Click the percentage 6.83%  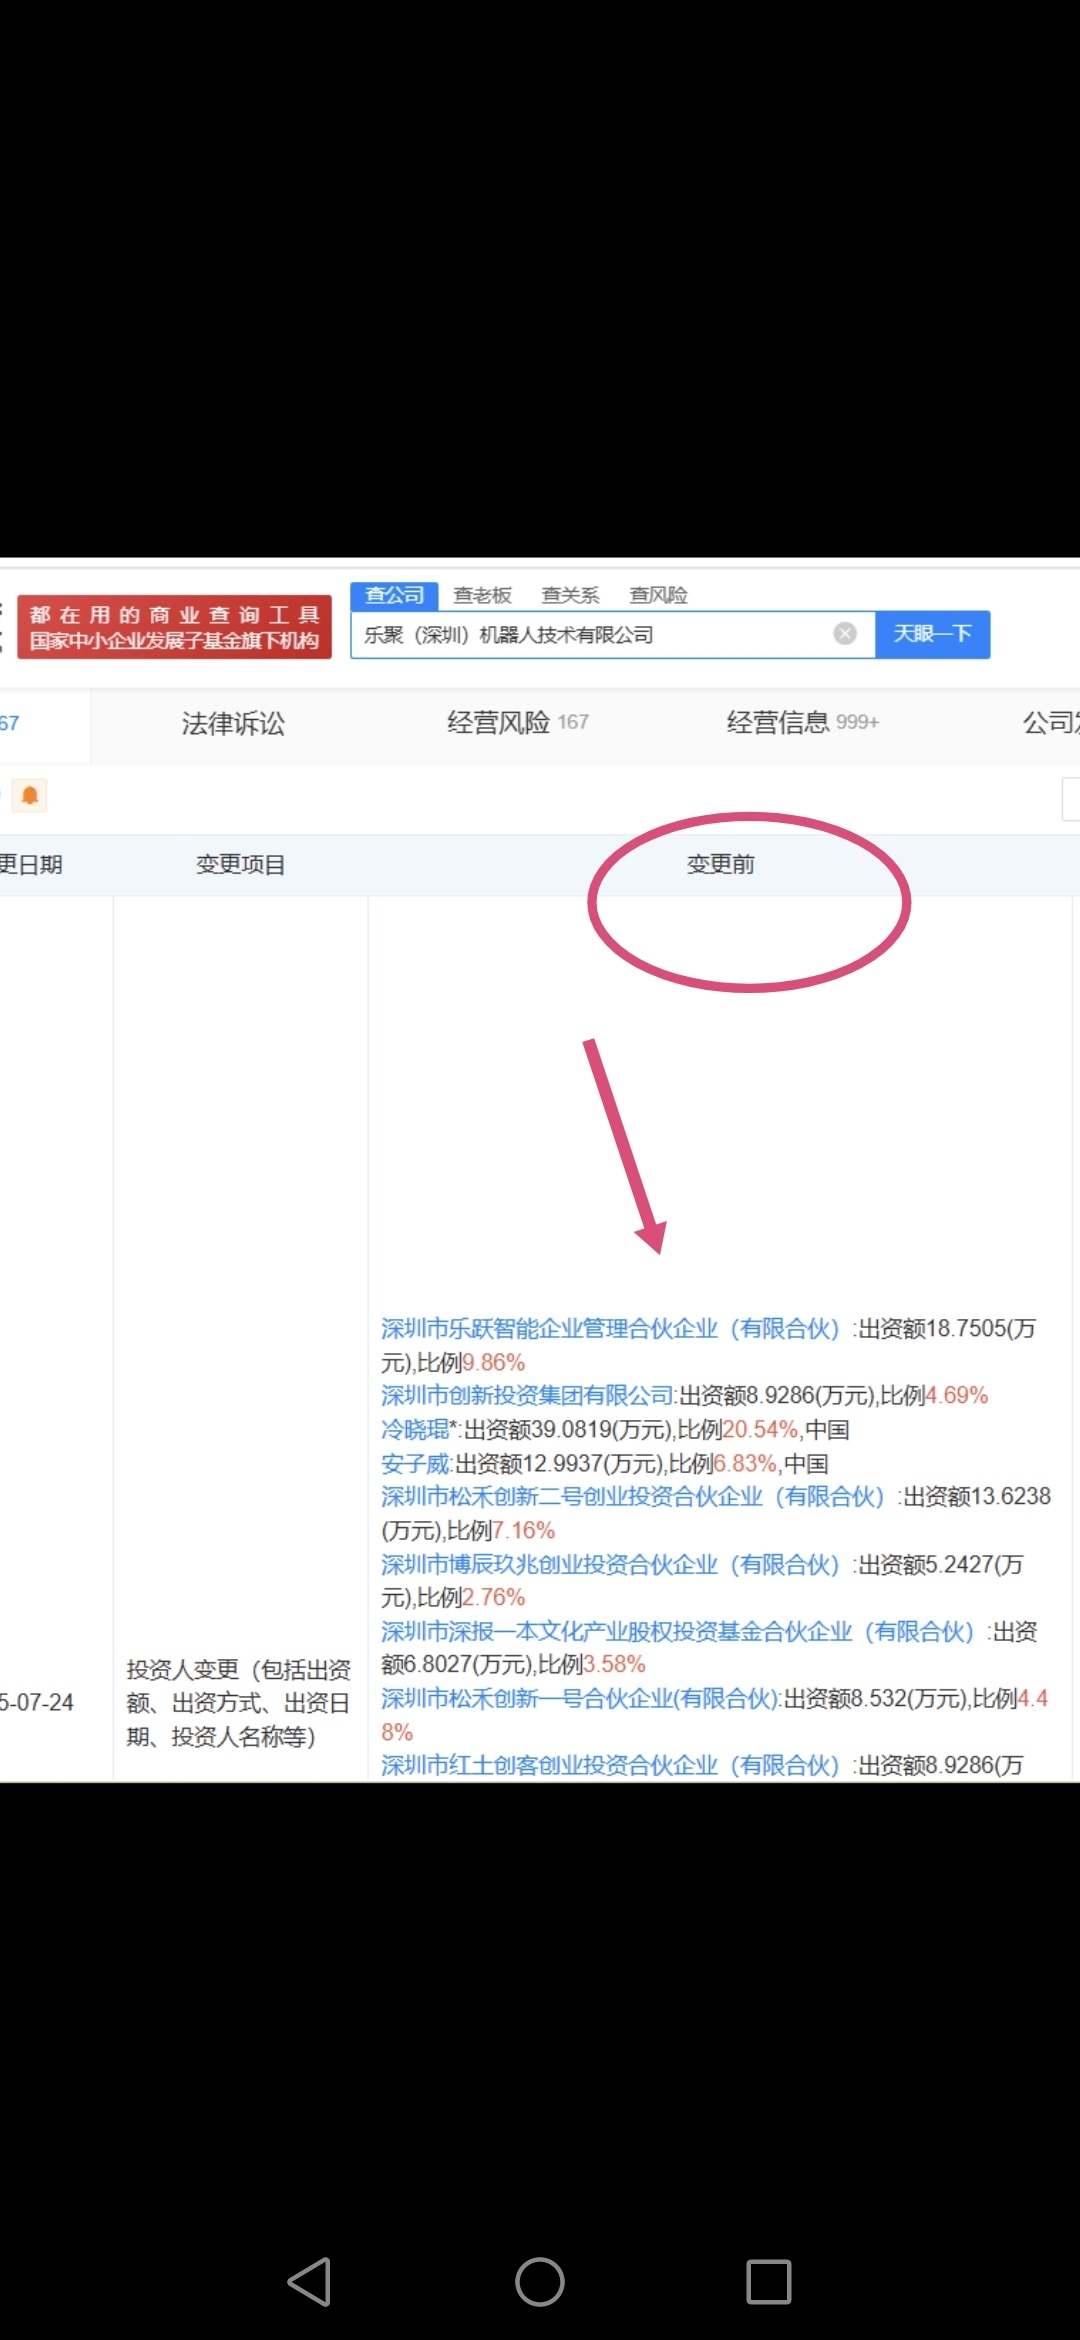(x=745, y=1463)
